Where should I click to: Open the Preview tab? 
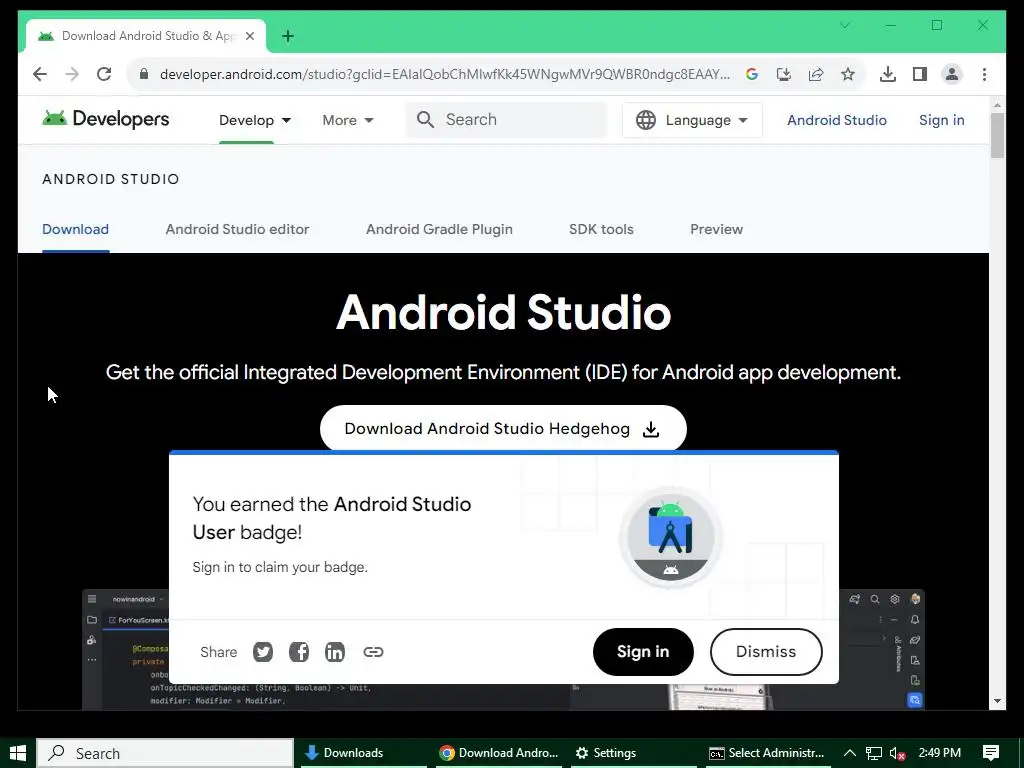[716, 229]
